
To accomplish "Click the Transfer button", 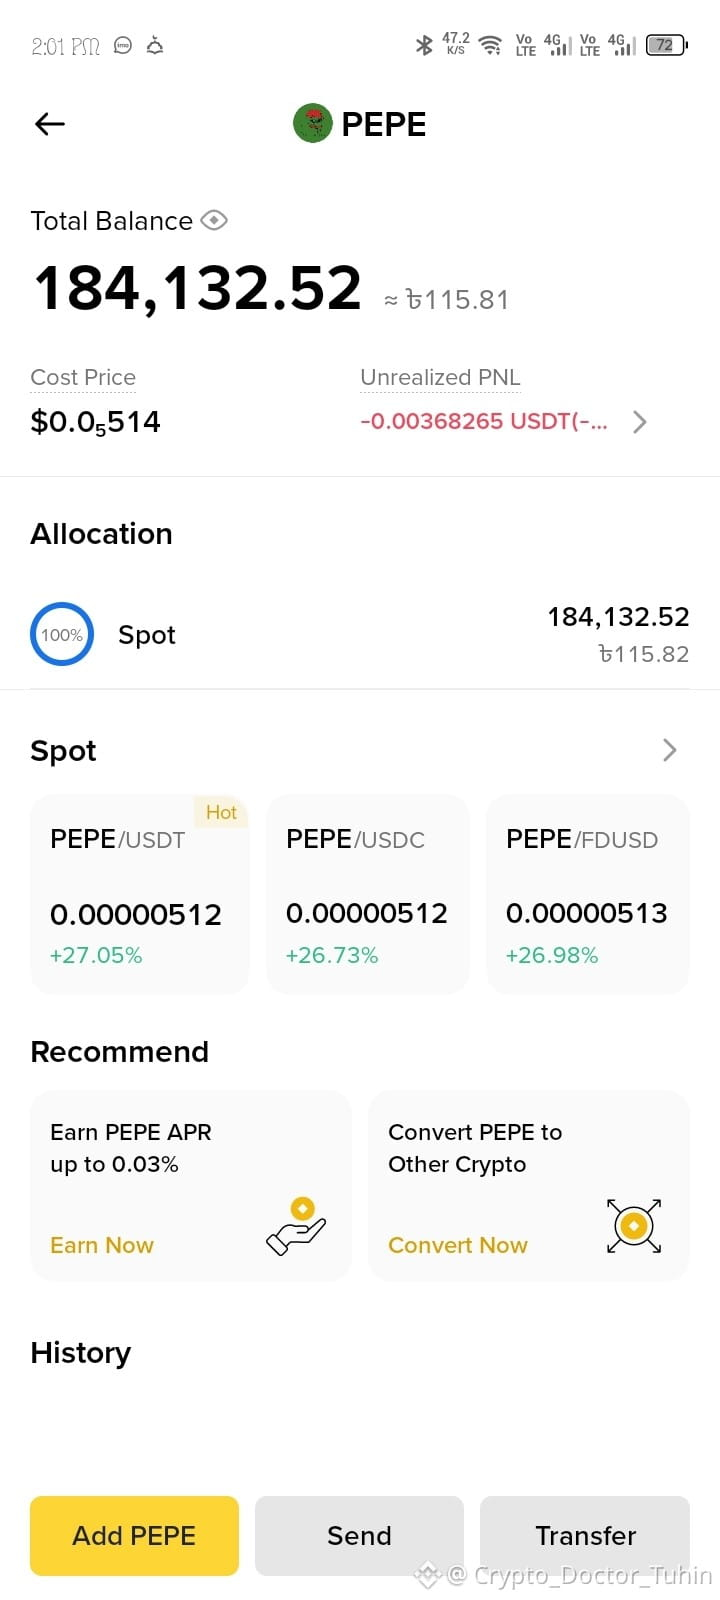I will tap(585, 1536).
